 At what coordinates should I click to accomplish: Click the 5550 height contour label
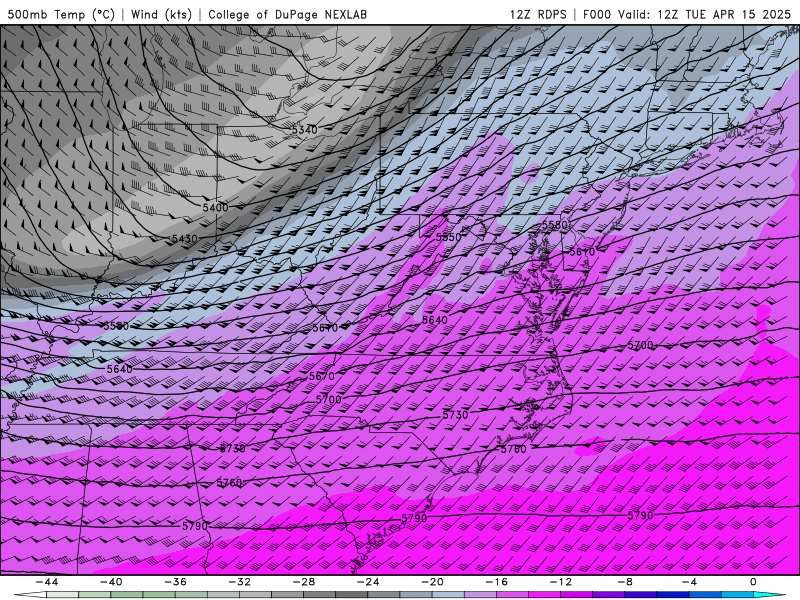[448, 237]
